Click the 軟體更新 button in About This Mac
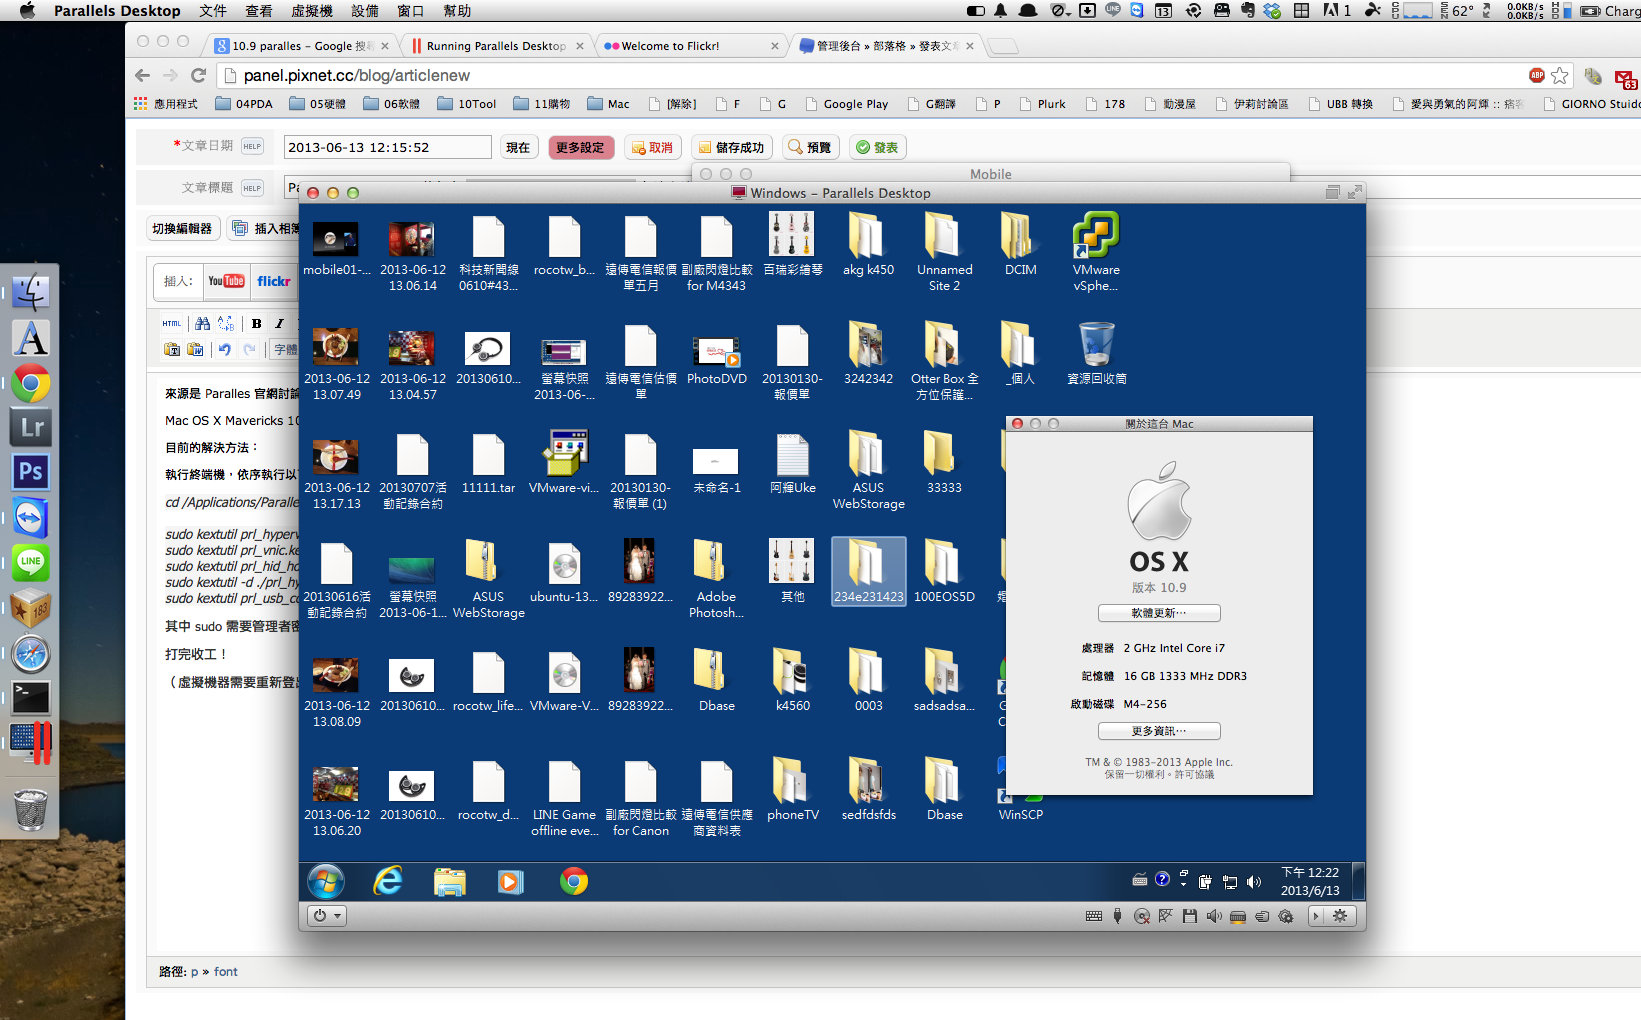 pos(1159,613)
